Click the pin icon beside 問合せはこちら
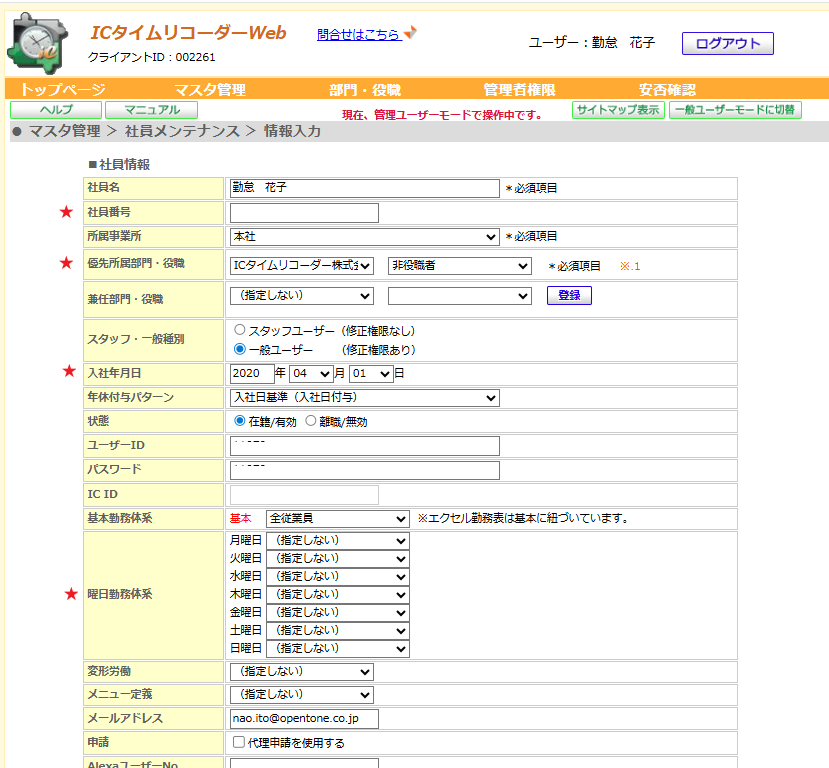The width and height of the screenshot is (829, 768). click(x=410, y=33)
